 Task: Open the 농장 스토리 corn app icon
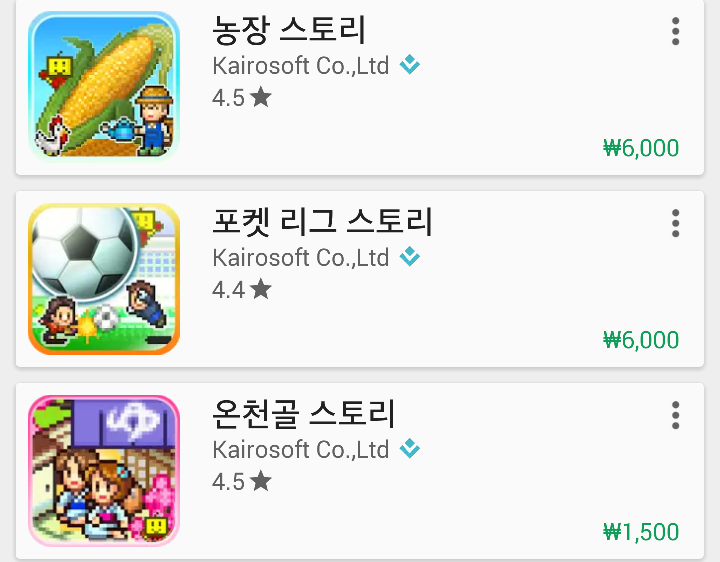tap(104, 86)
